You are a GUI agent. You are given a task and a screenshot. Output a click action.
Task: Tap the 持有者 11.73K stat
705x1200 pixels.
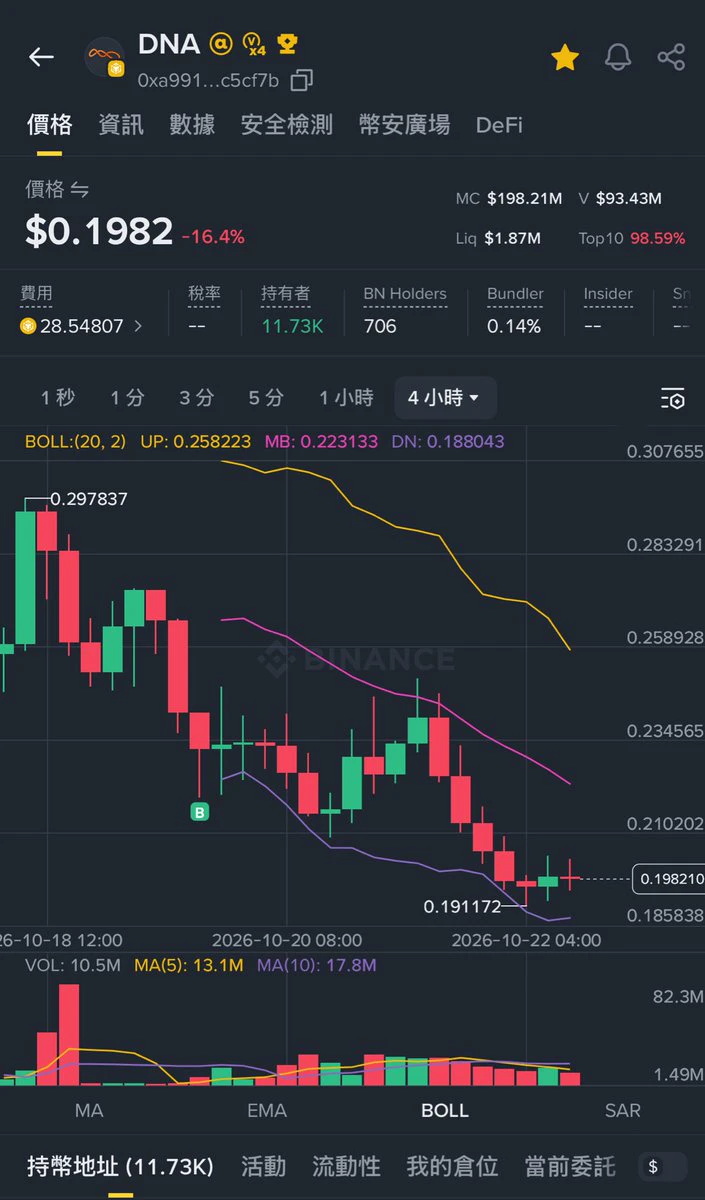(x=292, y=310)
